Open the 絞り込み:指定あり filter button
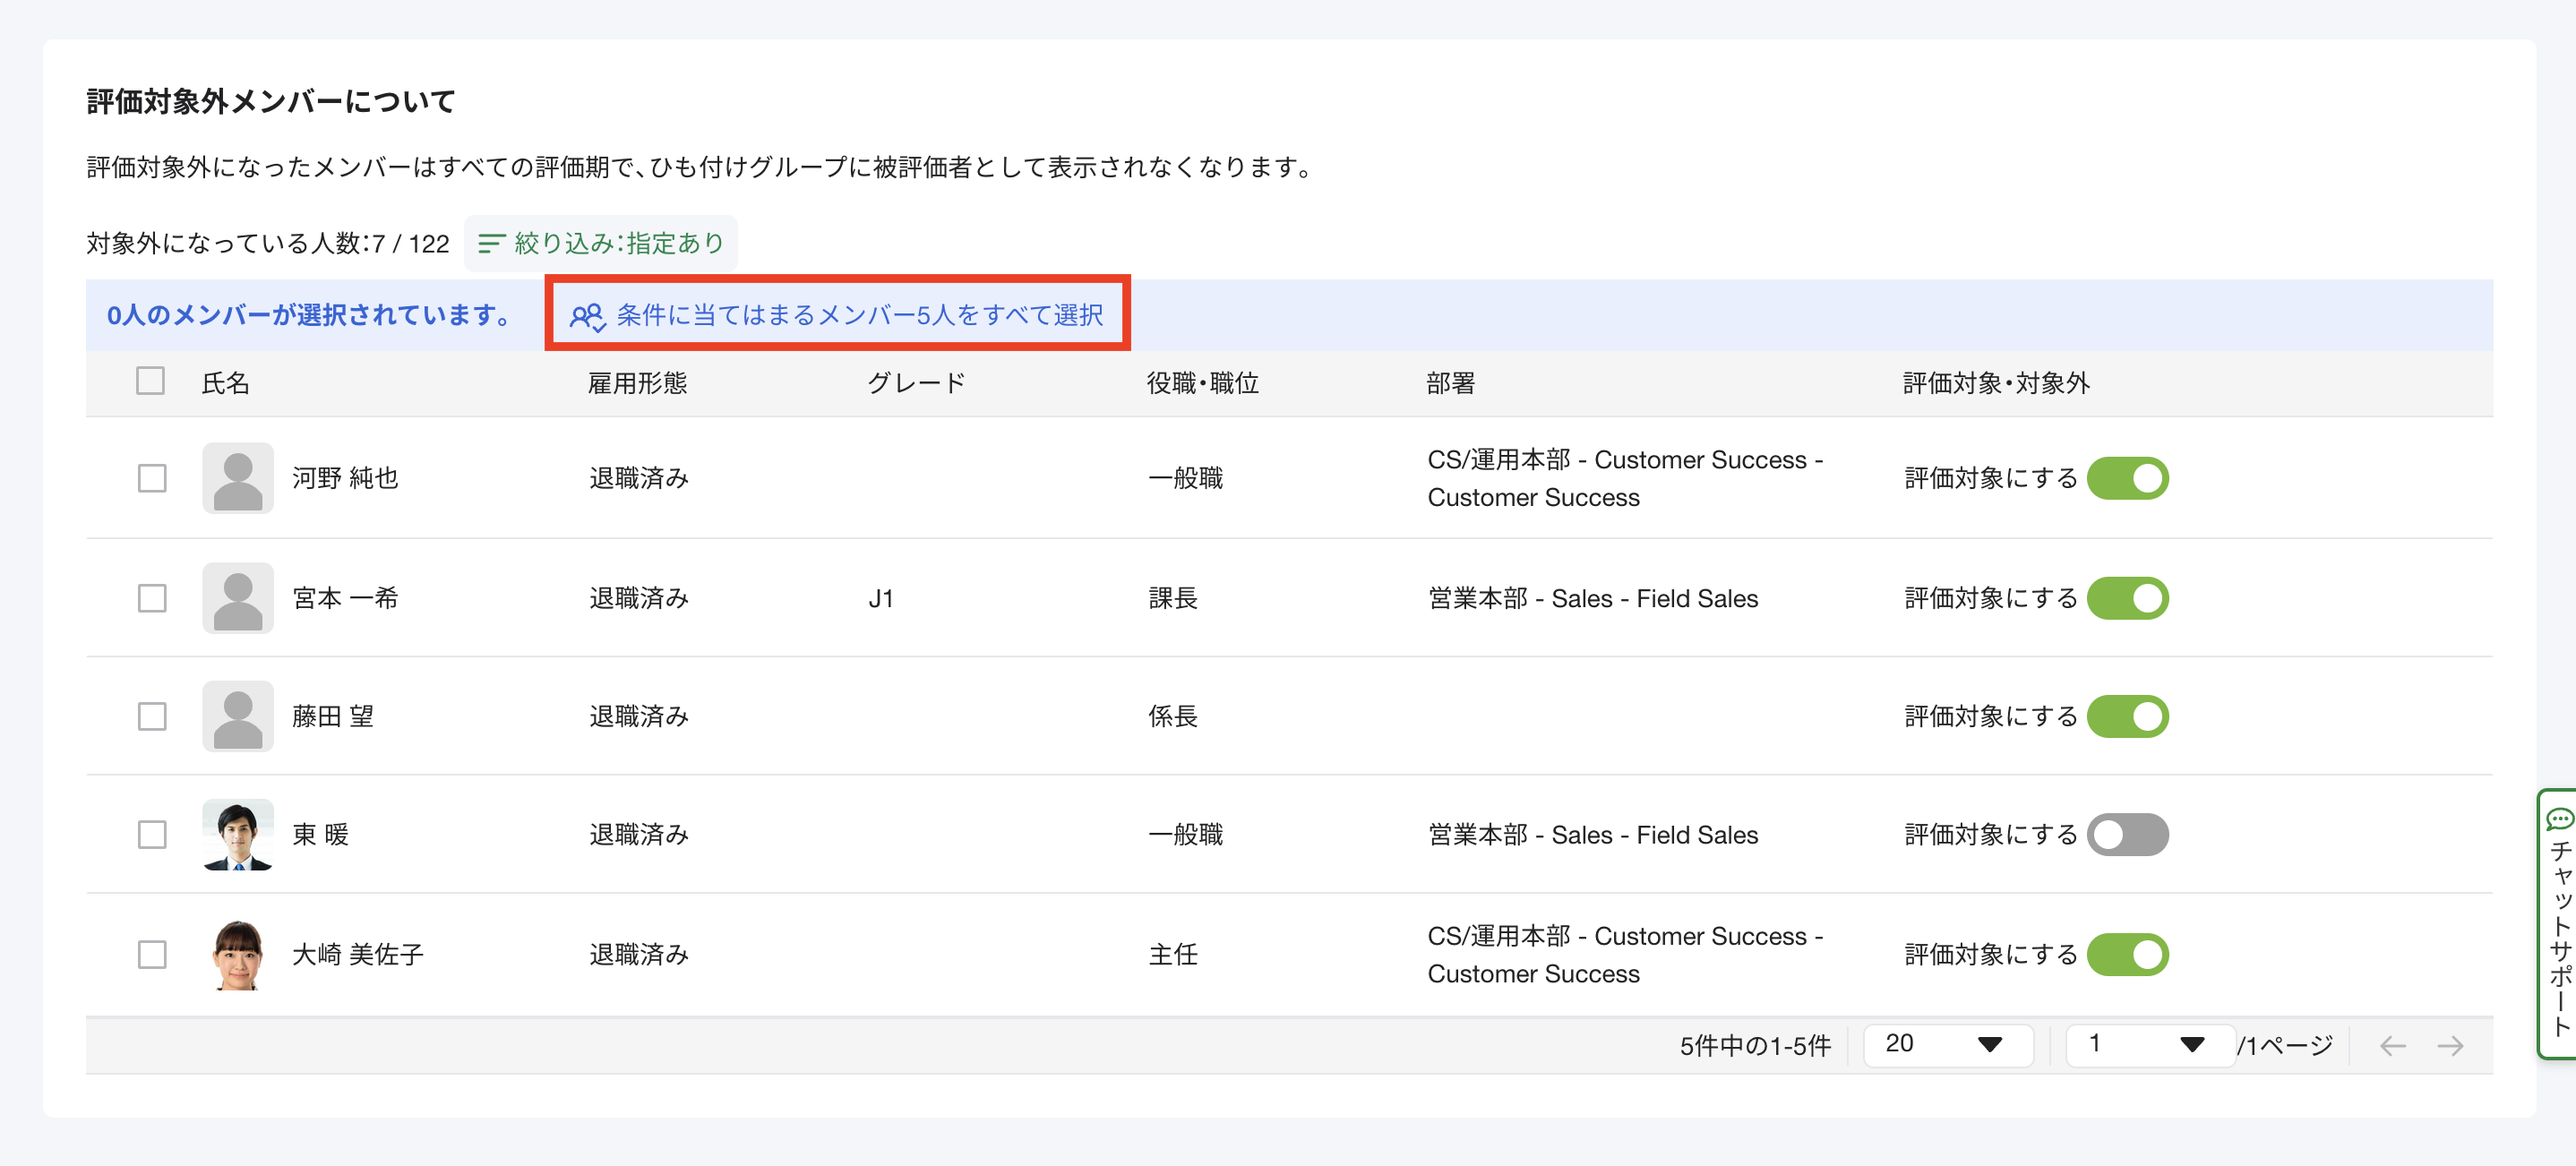This screenshot has height=1166, width=2576. tap(601, 243)
